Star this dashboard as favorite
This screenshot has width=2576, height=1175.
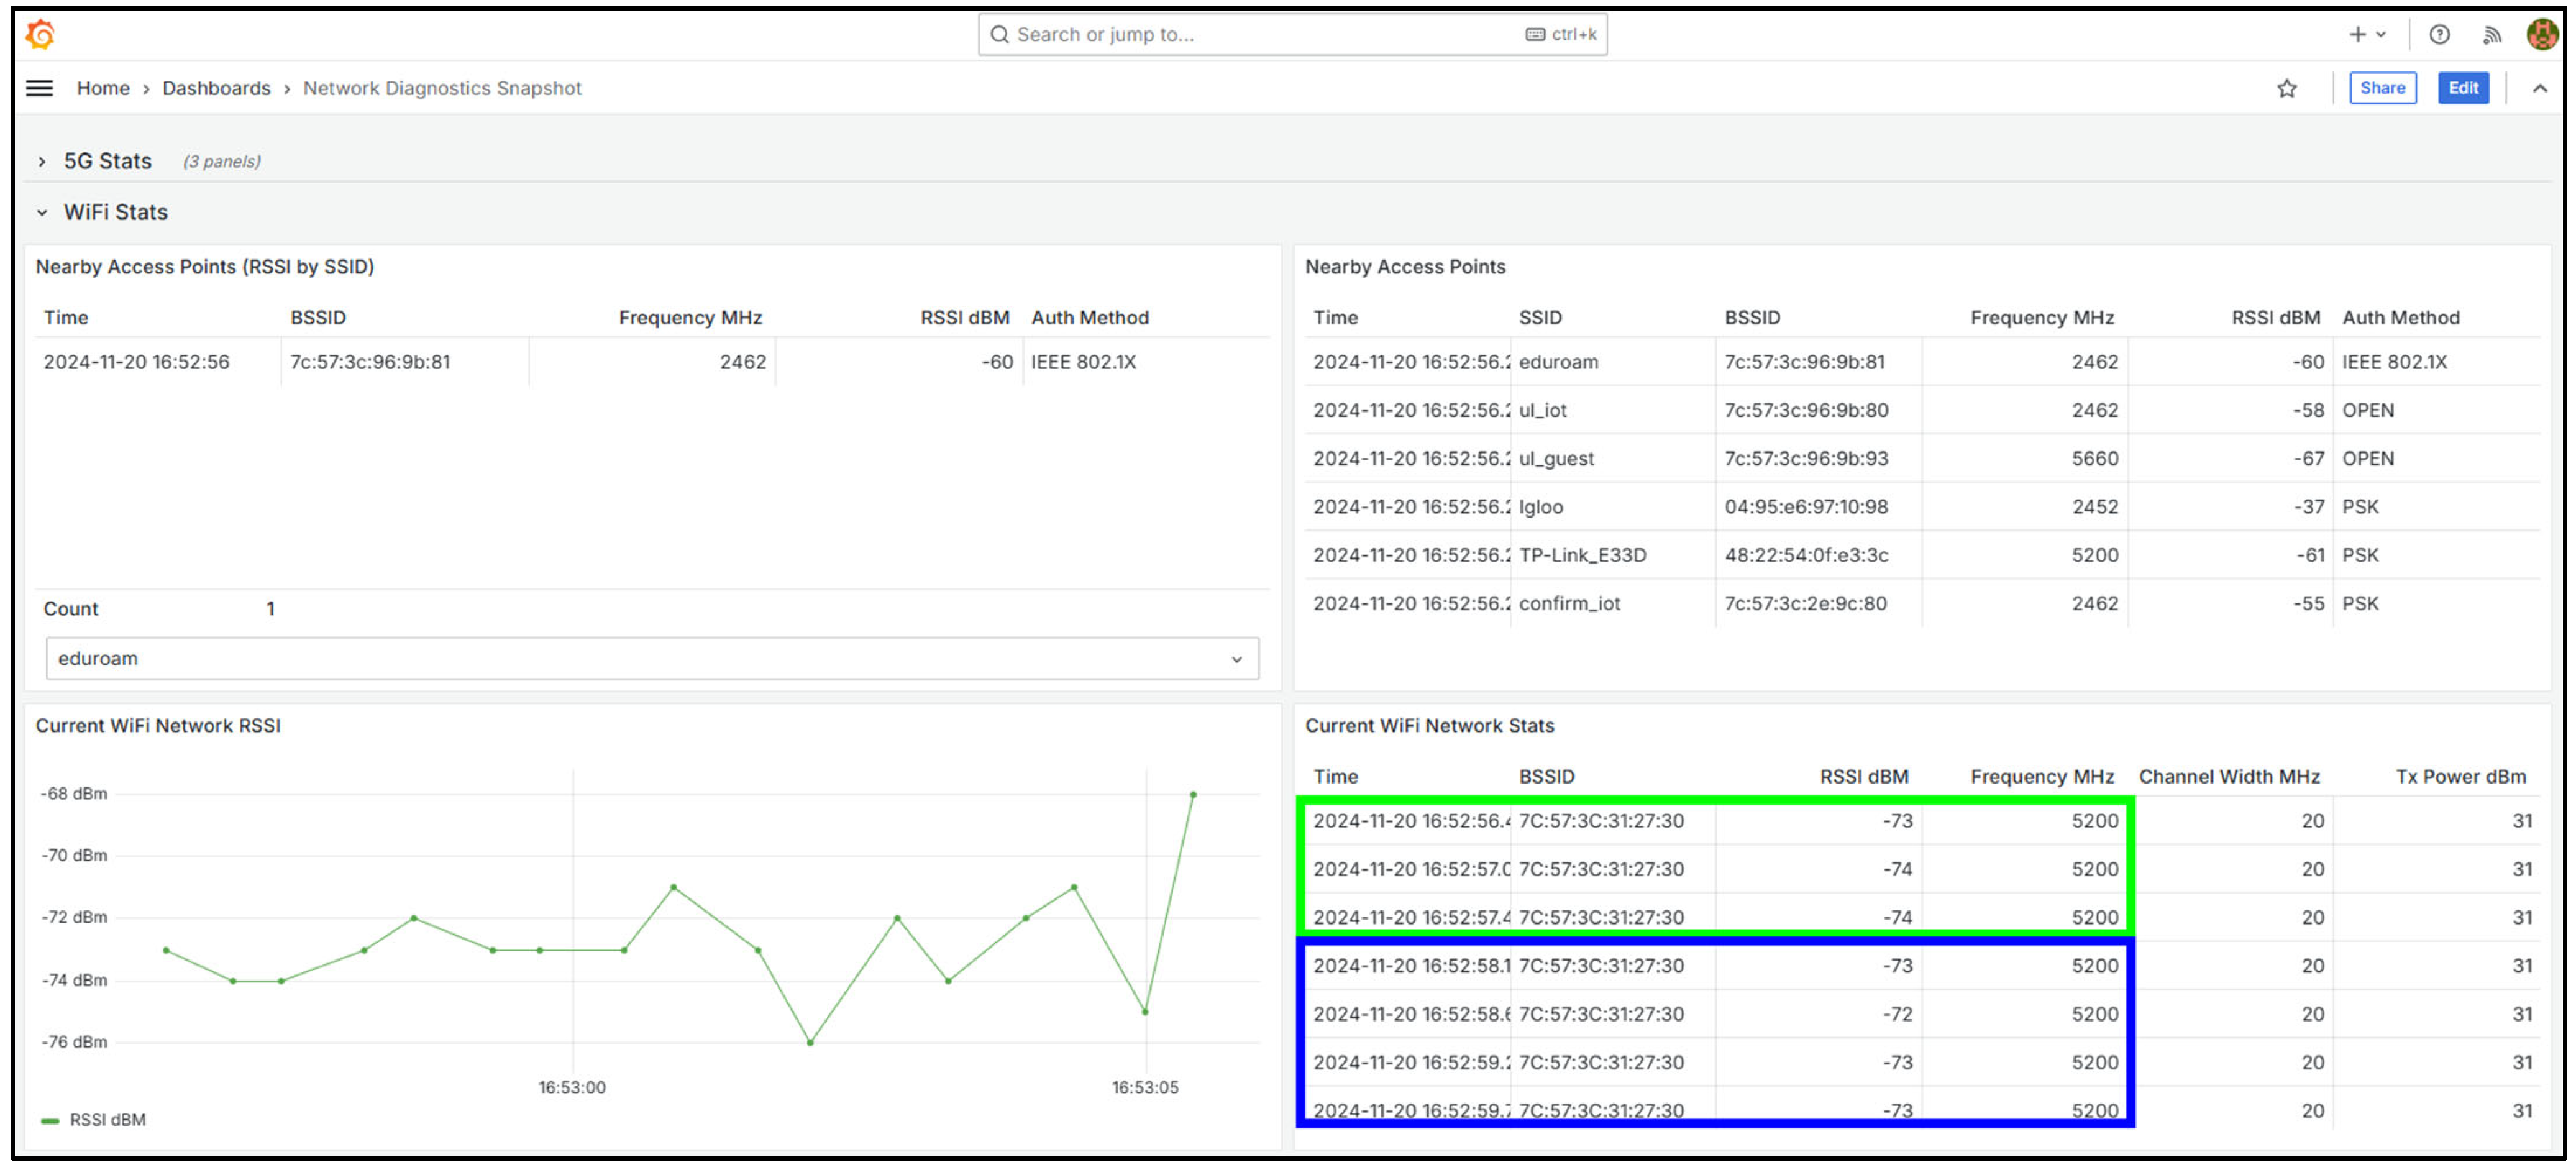(2286, 88)
